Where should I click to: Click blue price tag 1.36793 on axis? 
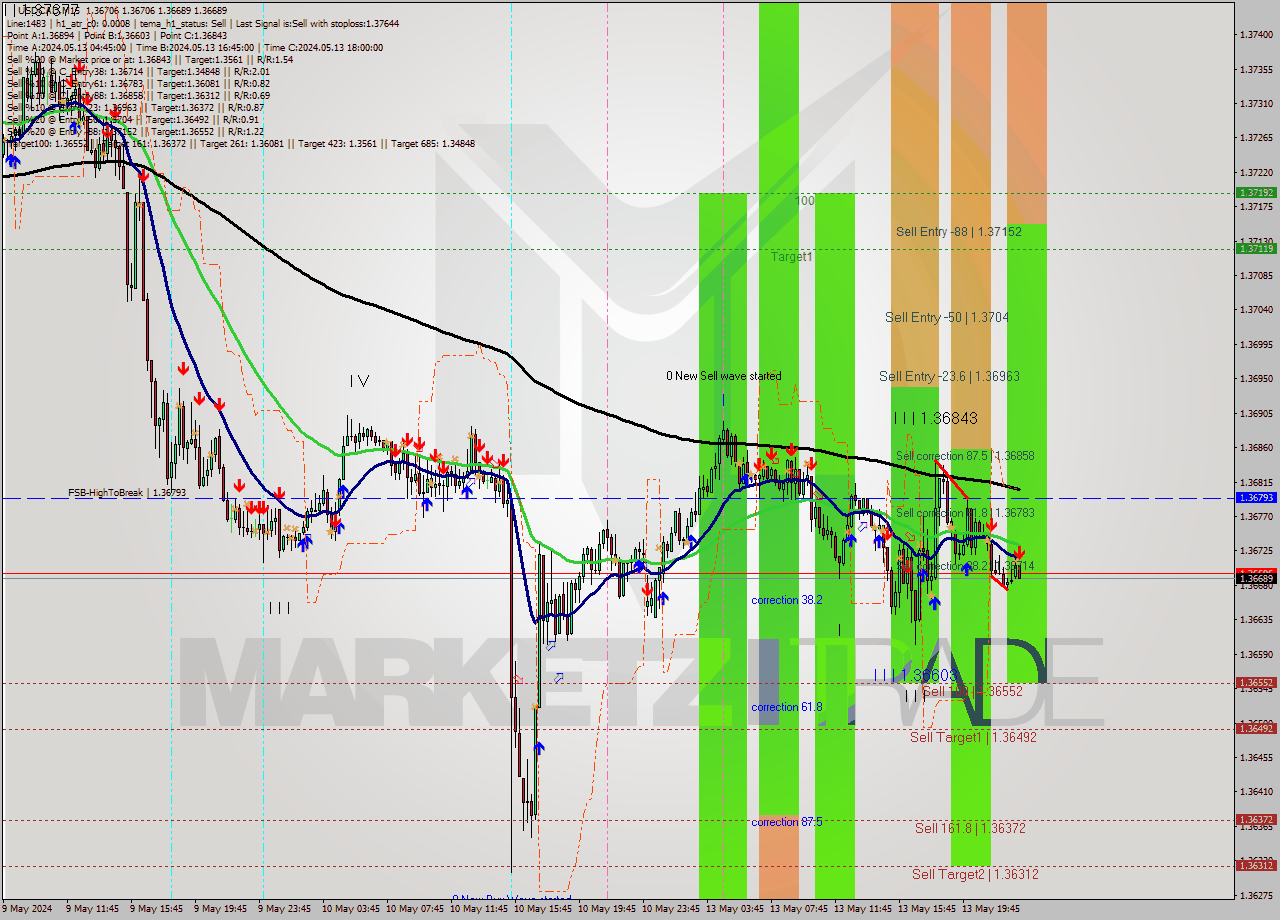(x=1256, y=497)
